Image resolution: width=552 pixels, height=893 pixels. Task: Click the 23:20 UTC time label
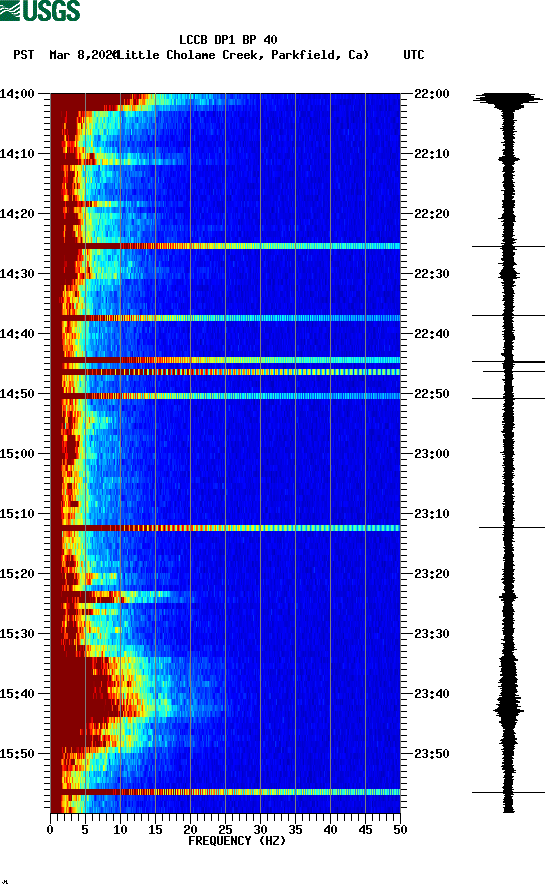click(x=432, y=574)
